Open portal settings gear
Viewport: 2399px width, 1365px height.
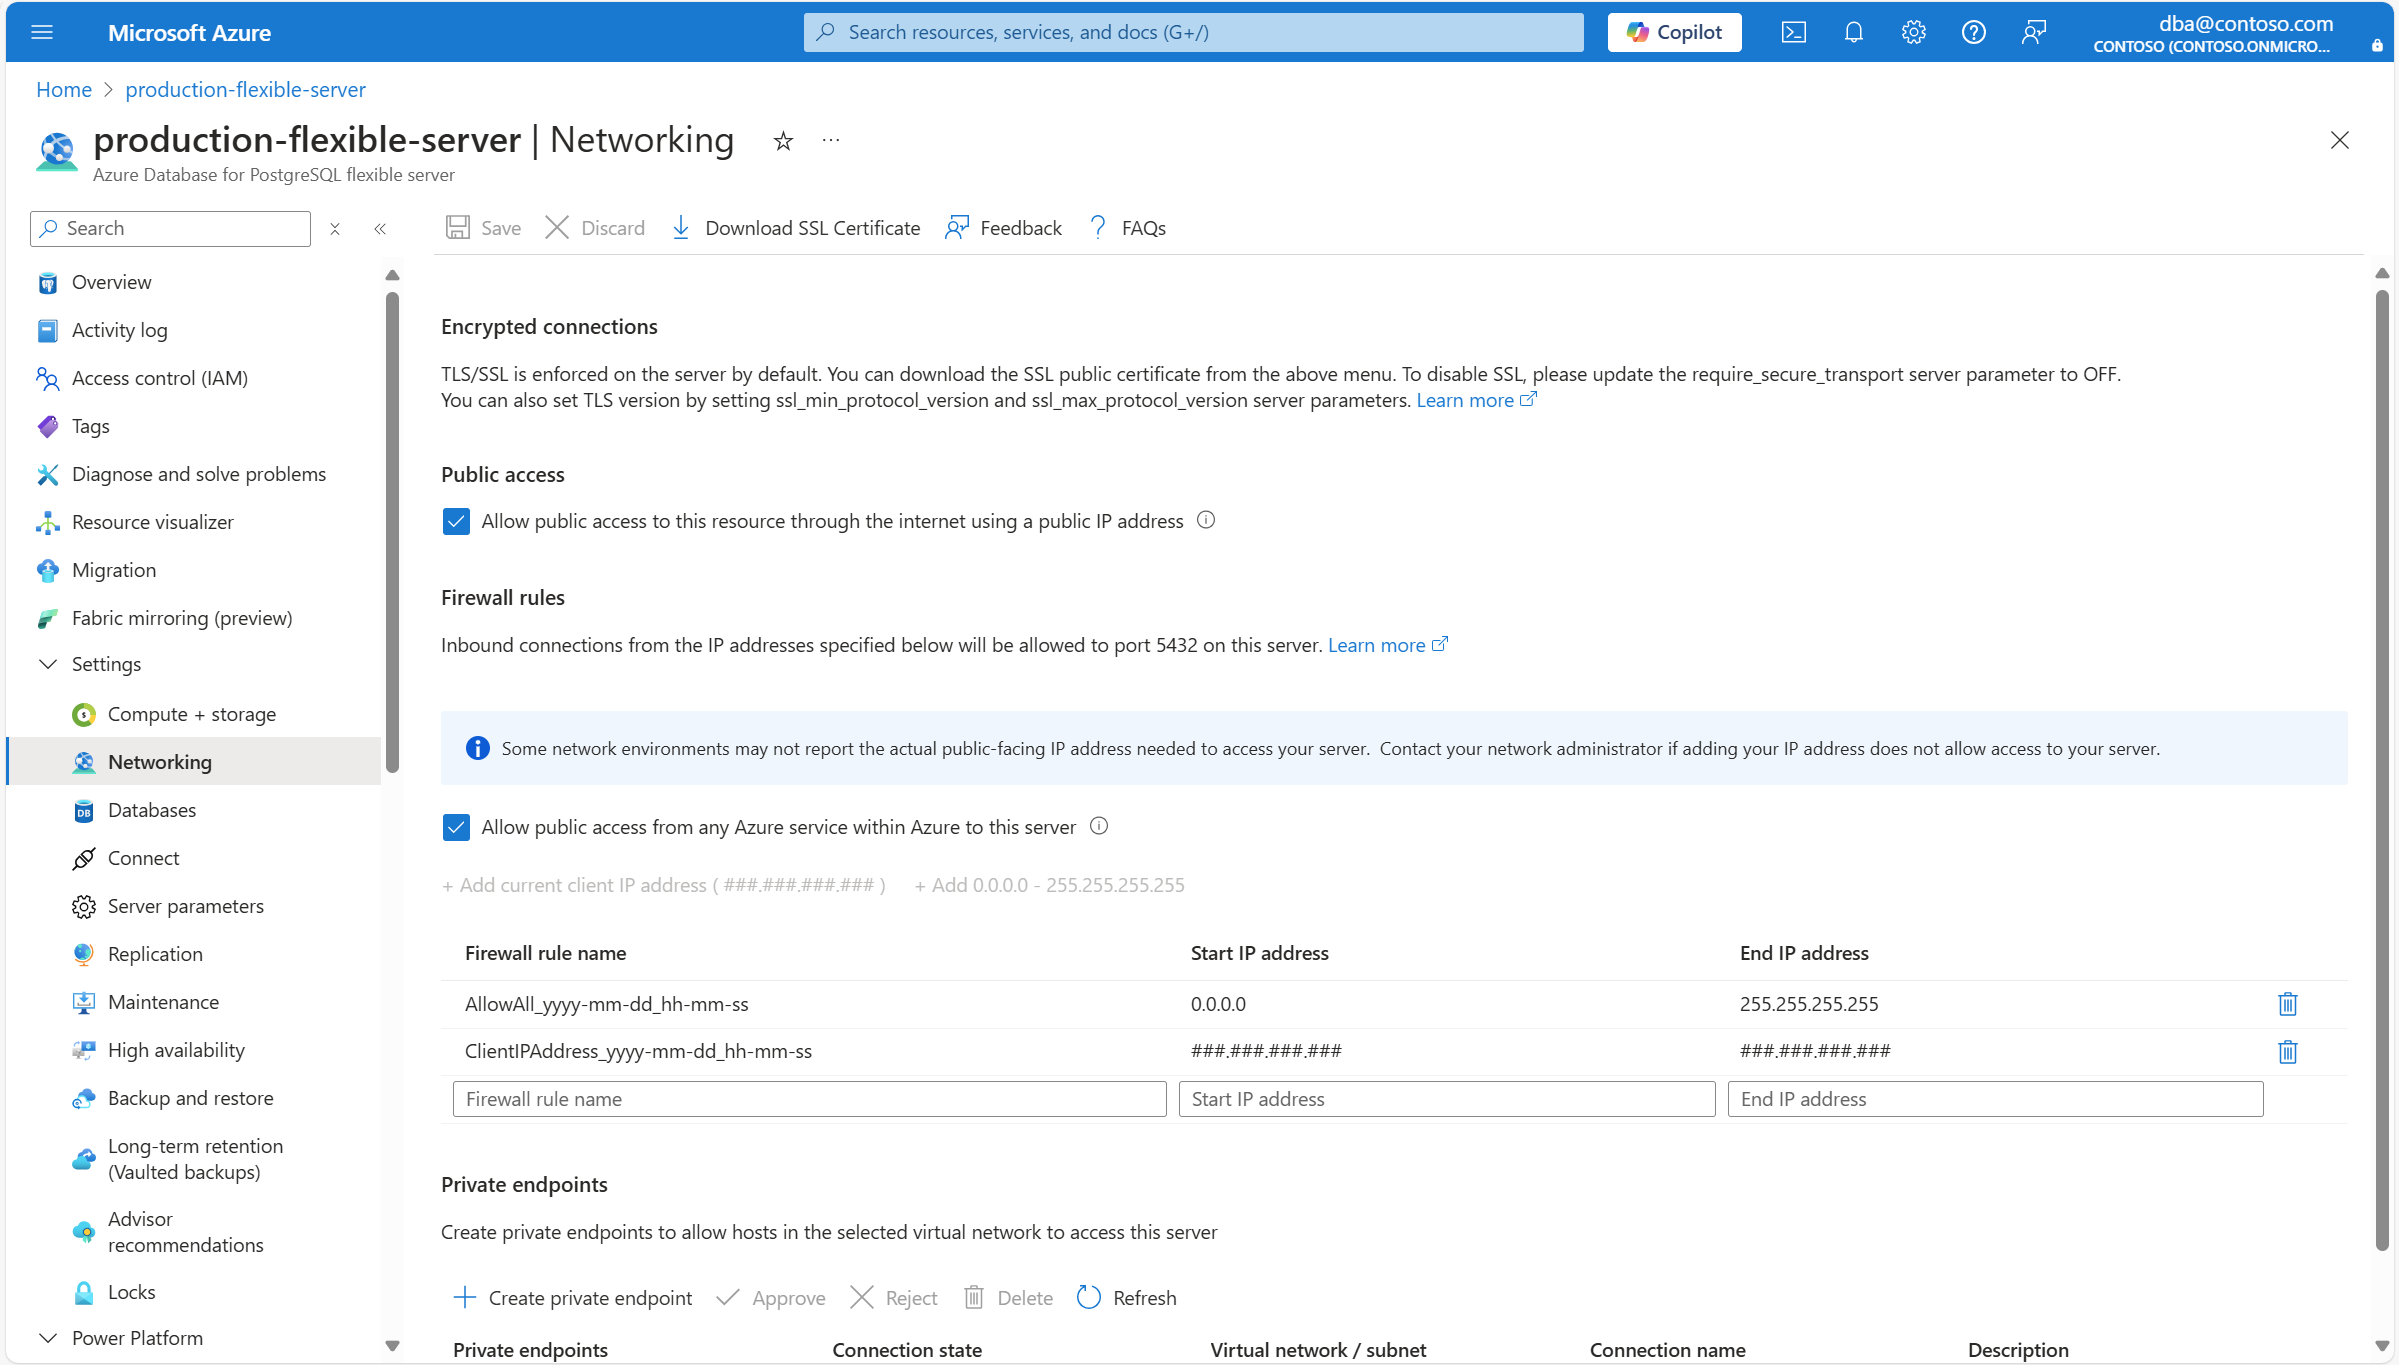[x=1913, y=31]
